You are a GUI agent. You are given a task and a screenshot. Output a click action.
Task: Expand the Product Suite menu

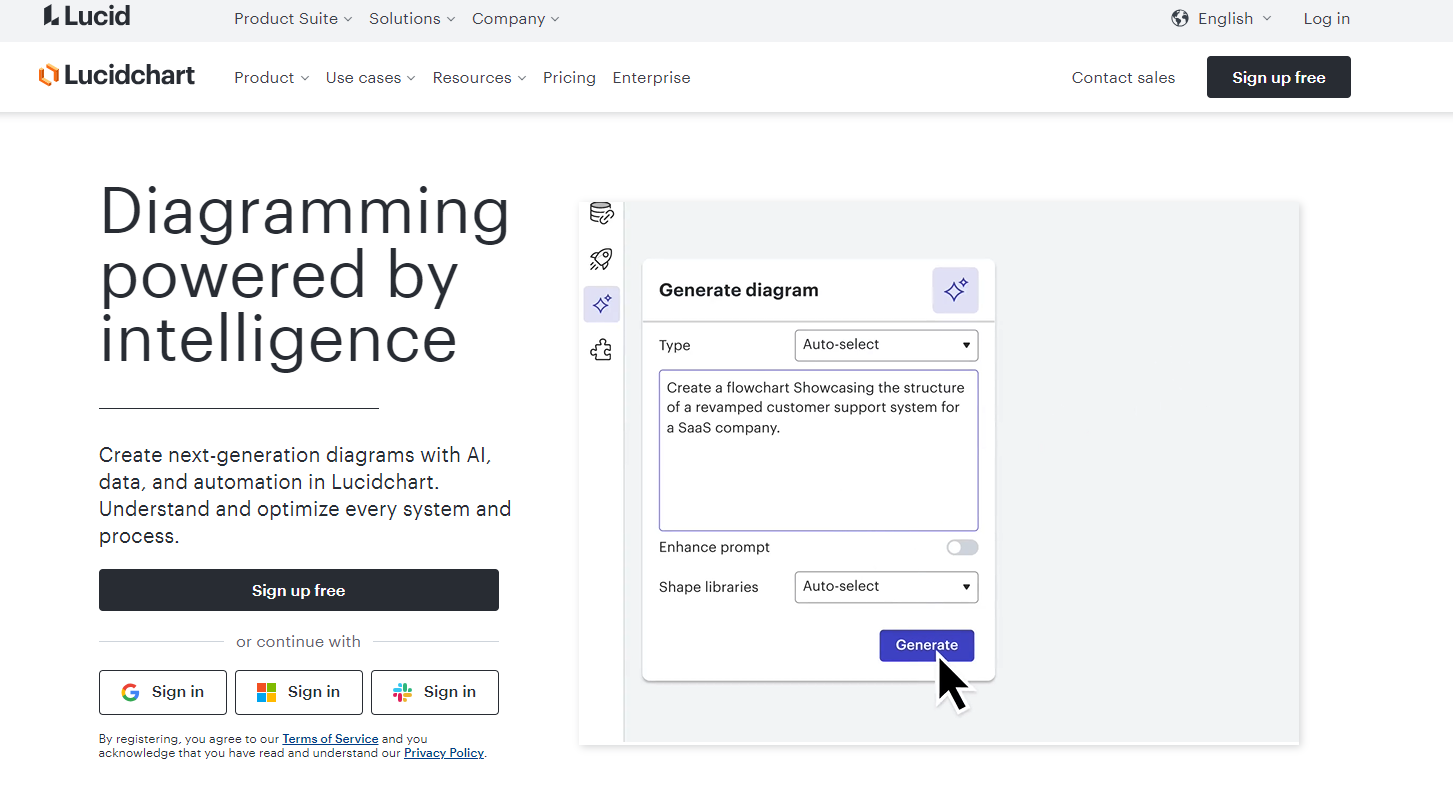293,19
